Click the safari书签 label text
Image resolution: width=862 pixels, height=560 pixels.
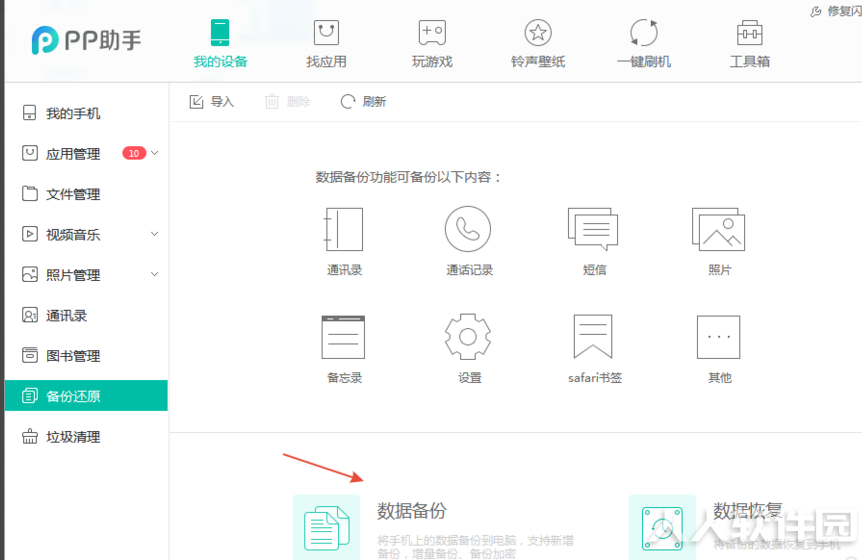tap(595, 378)
